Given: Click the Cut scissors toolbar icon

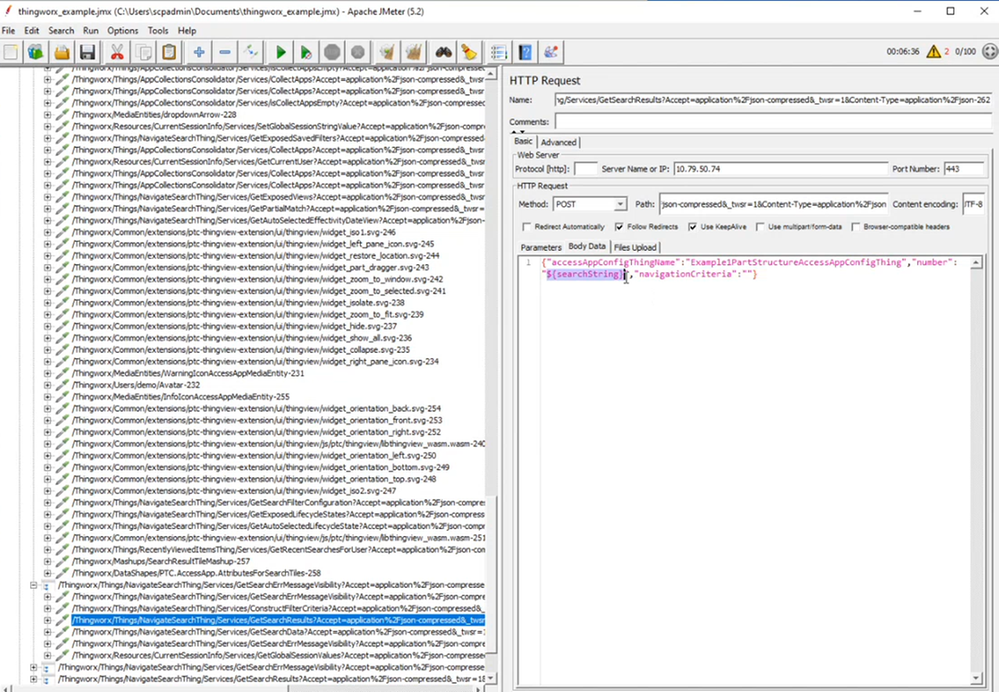Looking at the screenshot, I should [x=117, y=52].
